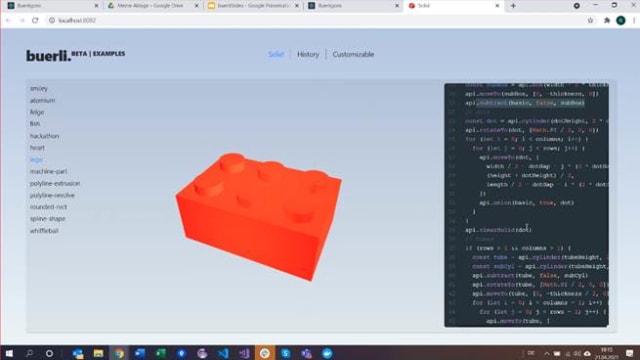Load the atomium example
Image resolution: width=640 pixels, height=360 pixels.
42,100
